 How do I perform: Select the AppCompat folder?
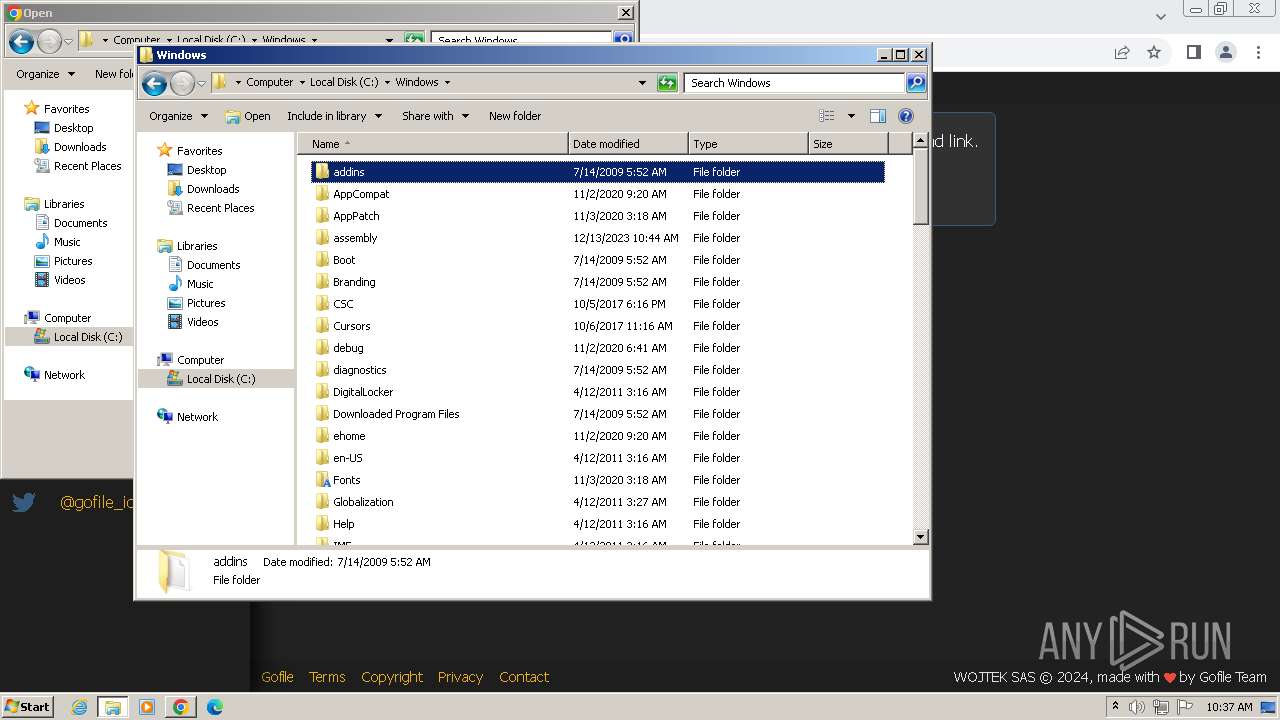(361, 194)
